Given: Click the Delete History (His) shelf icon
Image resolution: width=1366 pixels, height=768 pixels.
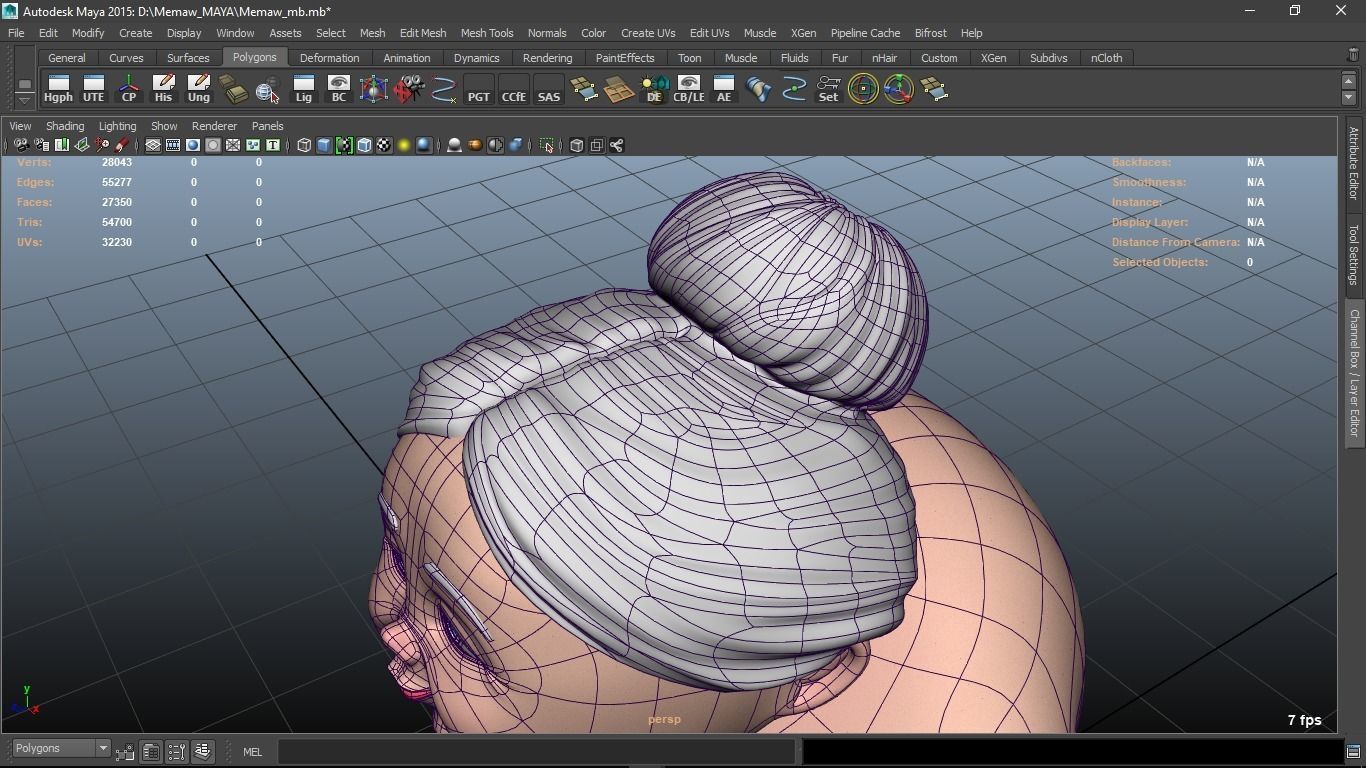Looking at the screenshot, I should pos(163,89).
